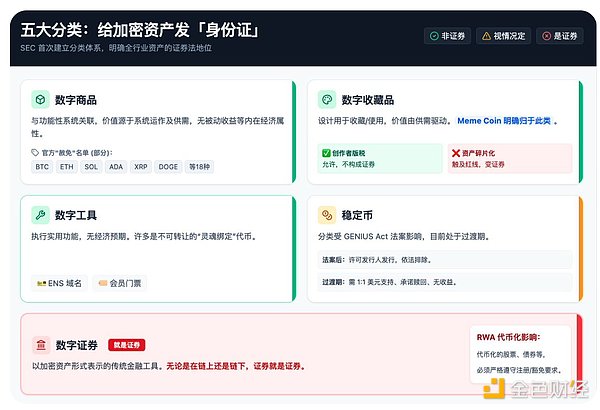The width and height of the screenshot is (600, 410).
Task: Open the 会员门票 chip
Action: 118,283
